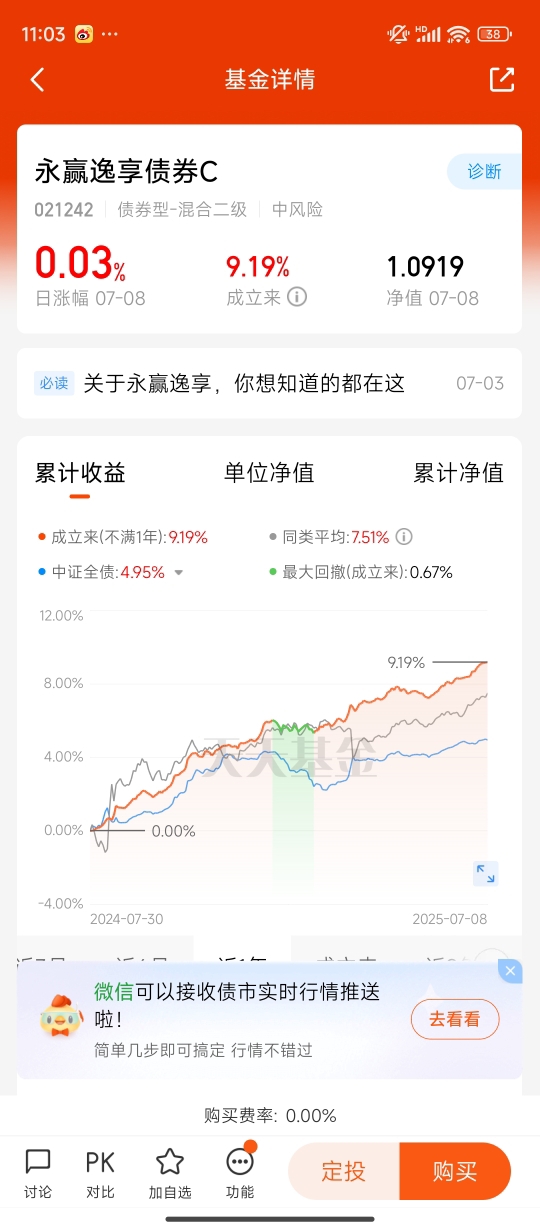
Task: Open 讨论 discussion icon
Action: click(x=38, y=1173)
